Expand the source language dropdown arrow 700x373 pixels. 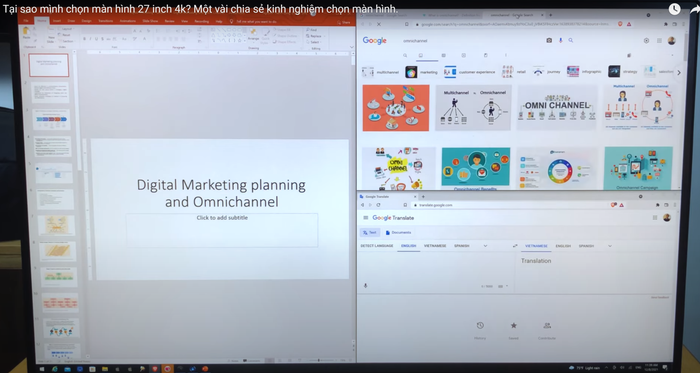(x=485, y=246)
